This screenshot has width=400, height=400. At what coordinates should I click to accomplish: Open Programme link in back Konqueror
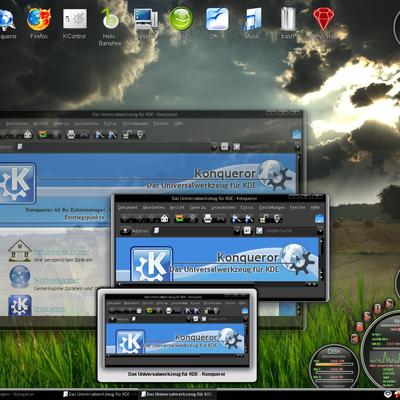[x=49, y=309]
